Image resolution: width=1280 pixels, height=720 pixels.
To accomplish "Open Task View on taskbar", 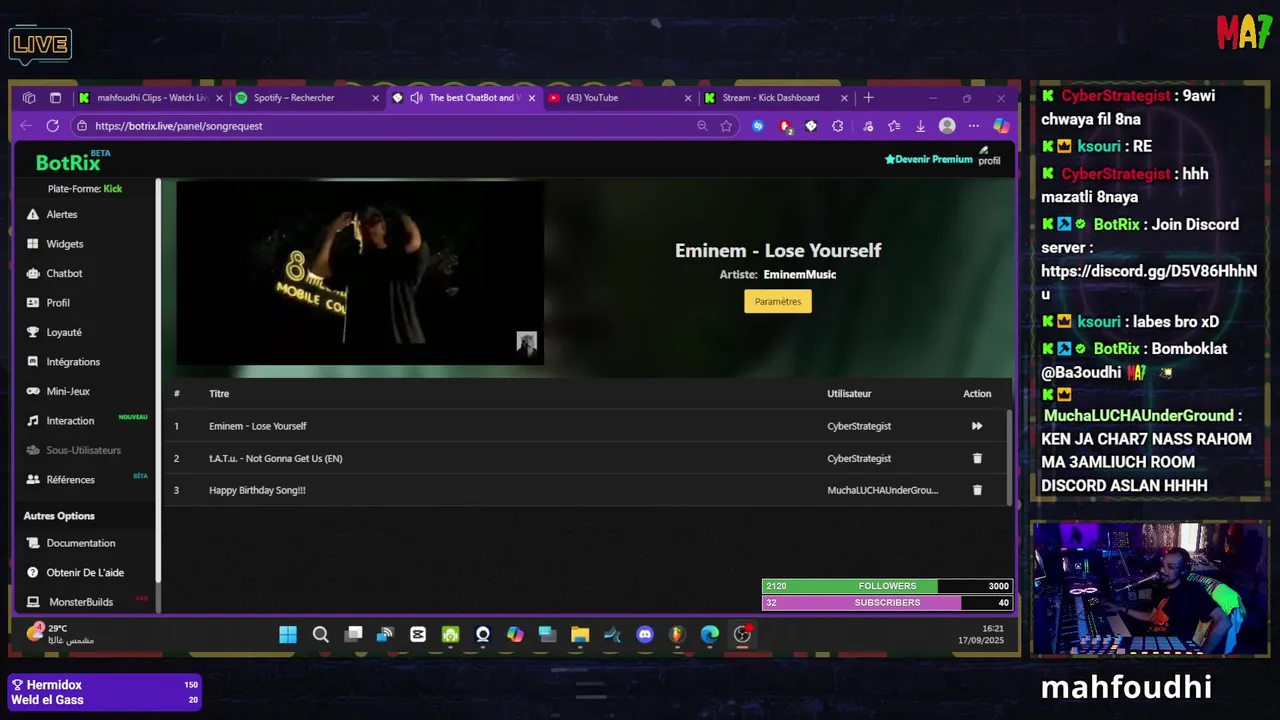I will (x=353, y=634).
